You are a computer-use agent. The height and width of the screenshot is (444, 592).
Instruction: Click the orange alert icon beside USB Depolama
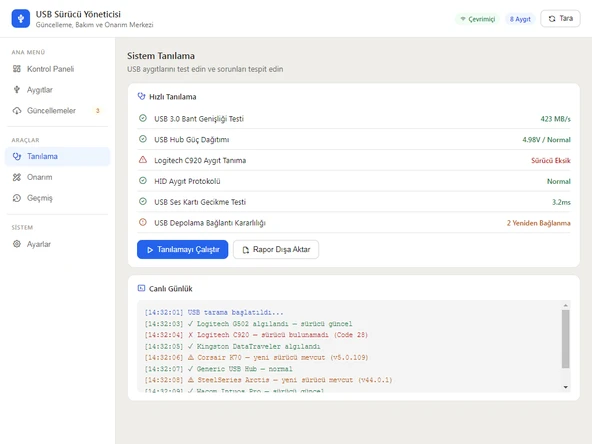143,222
